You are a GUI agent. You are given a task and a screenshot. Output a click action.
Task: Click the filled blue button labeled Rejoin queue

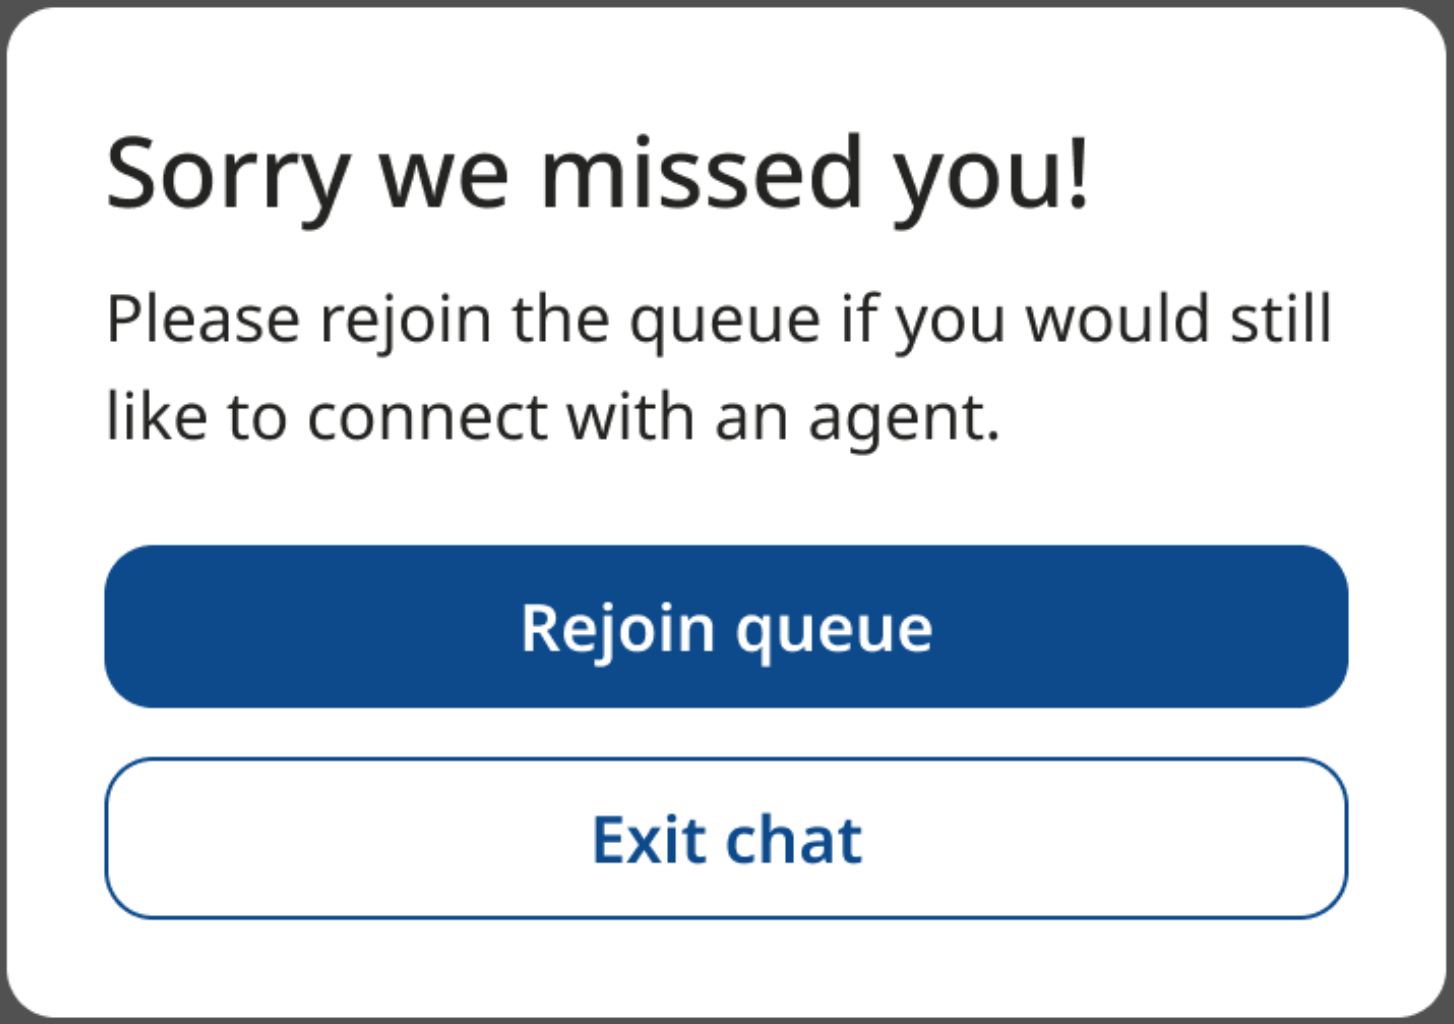coord(726,626)
